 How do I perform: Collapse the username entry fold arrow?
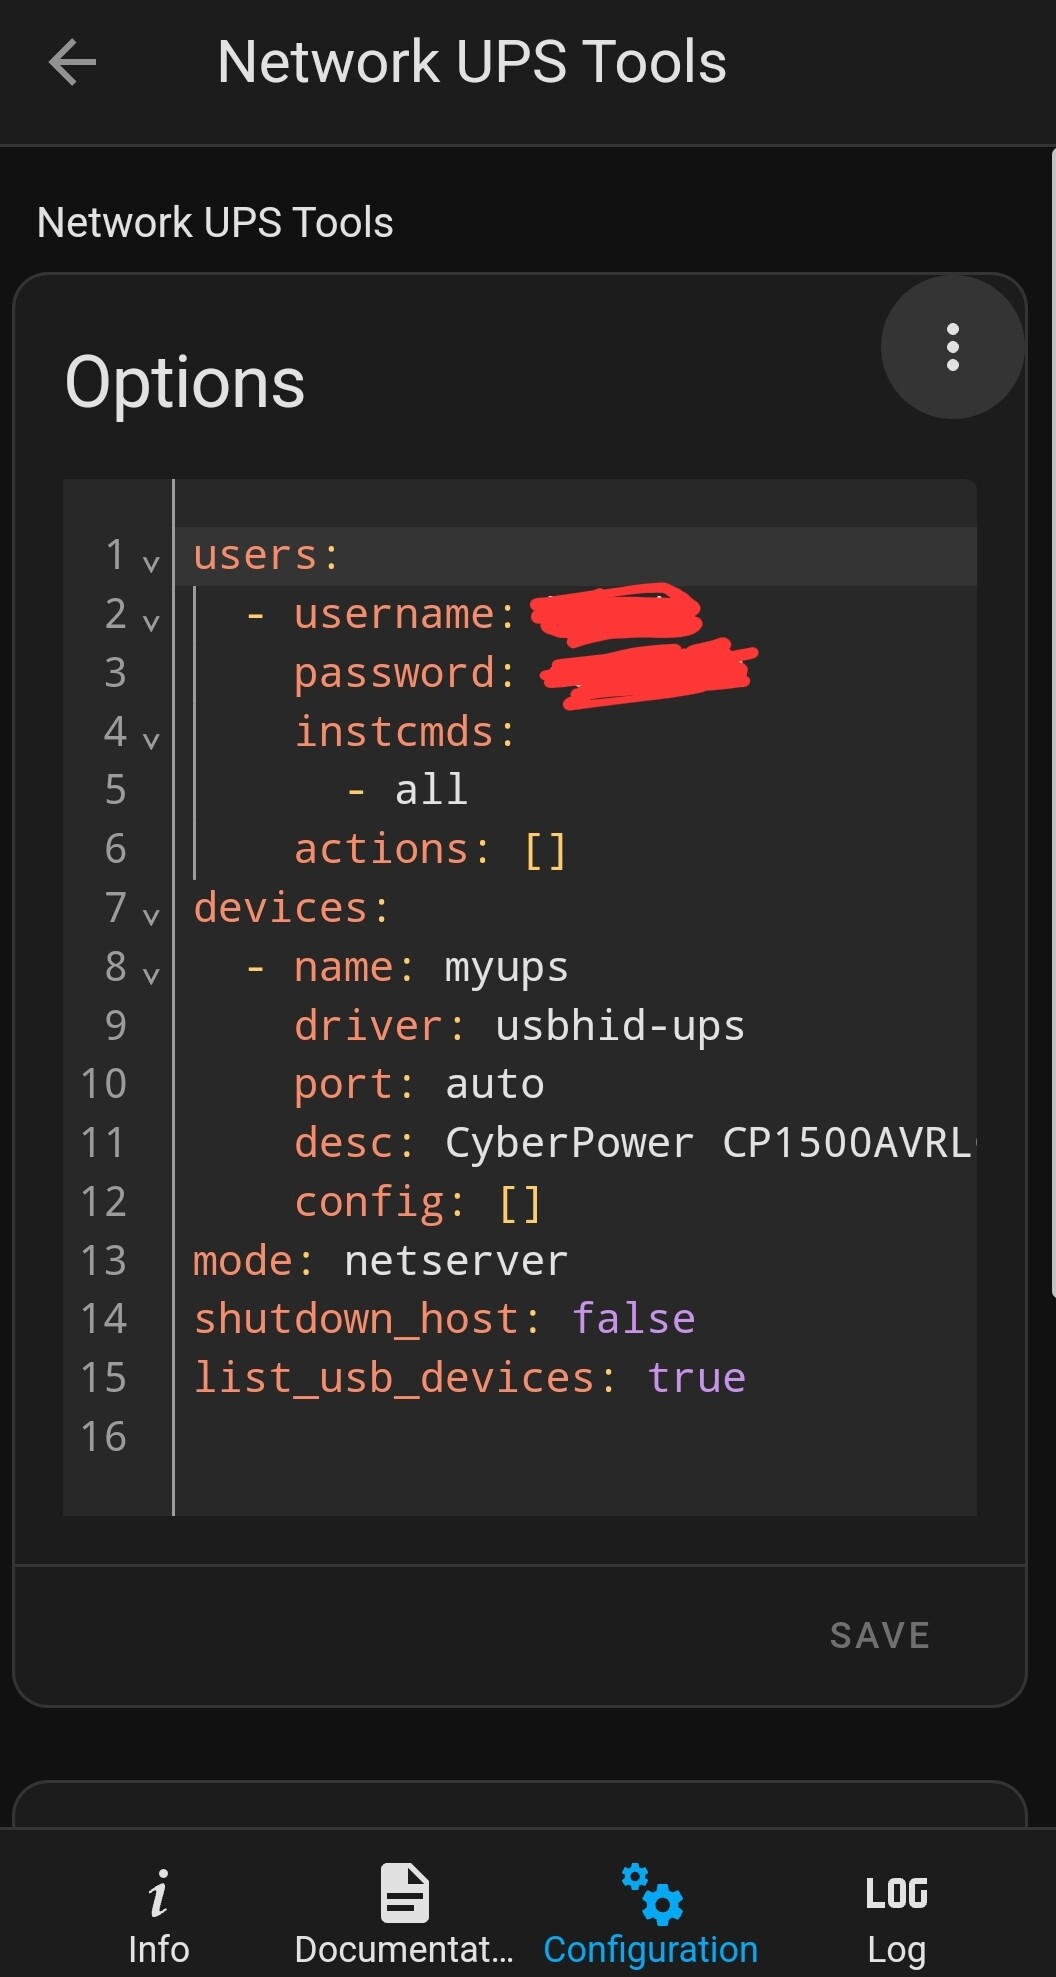click(151, 622)
